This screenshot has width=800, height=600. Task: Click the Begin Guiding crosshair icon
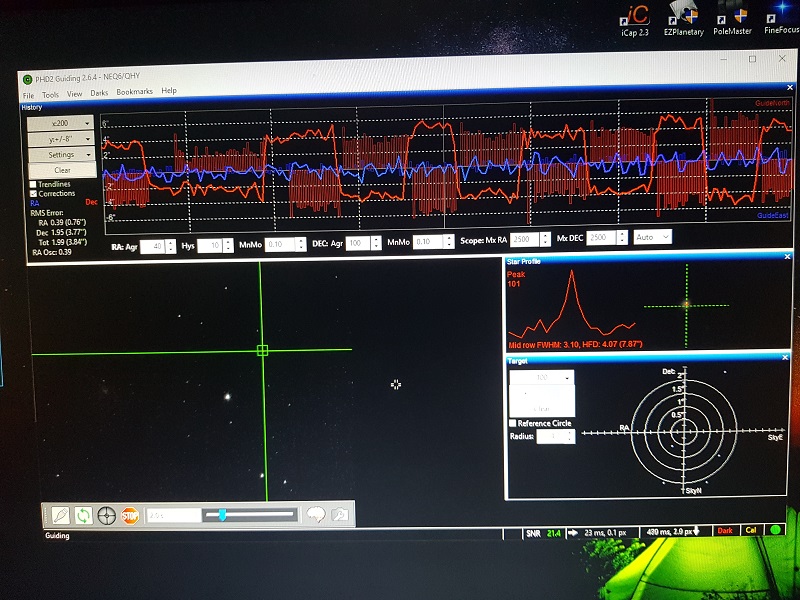(x=106, y=515)
